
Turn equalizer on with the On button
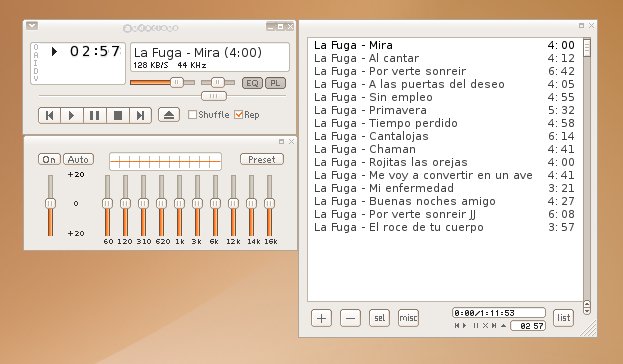pyautogui.click(x=49, y=159)
